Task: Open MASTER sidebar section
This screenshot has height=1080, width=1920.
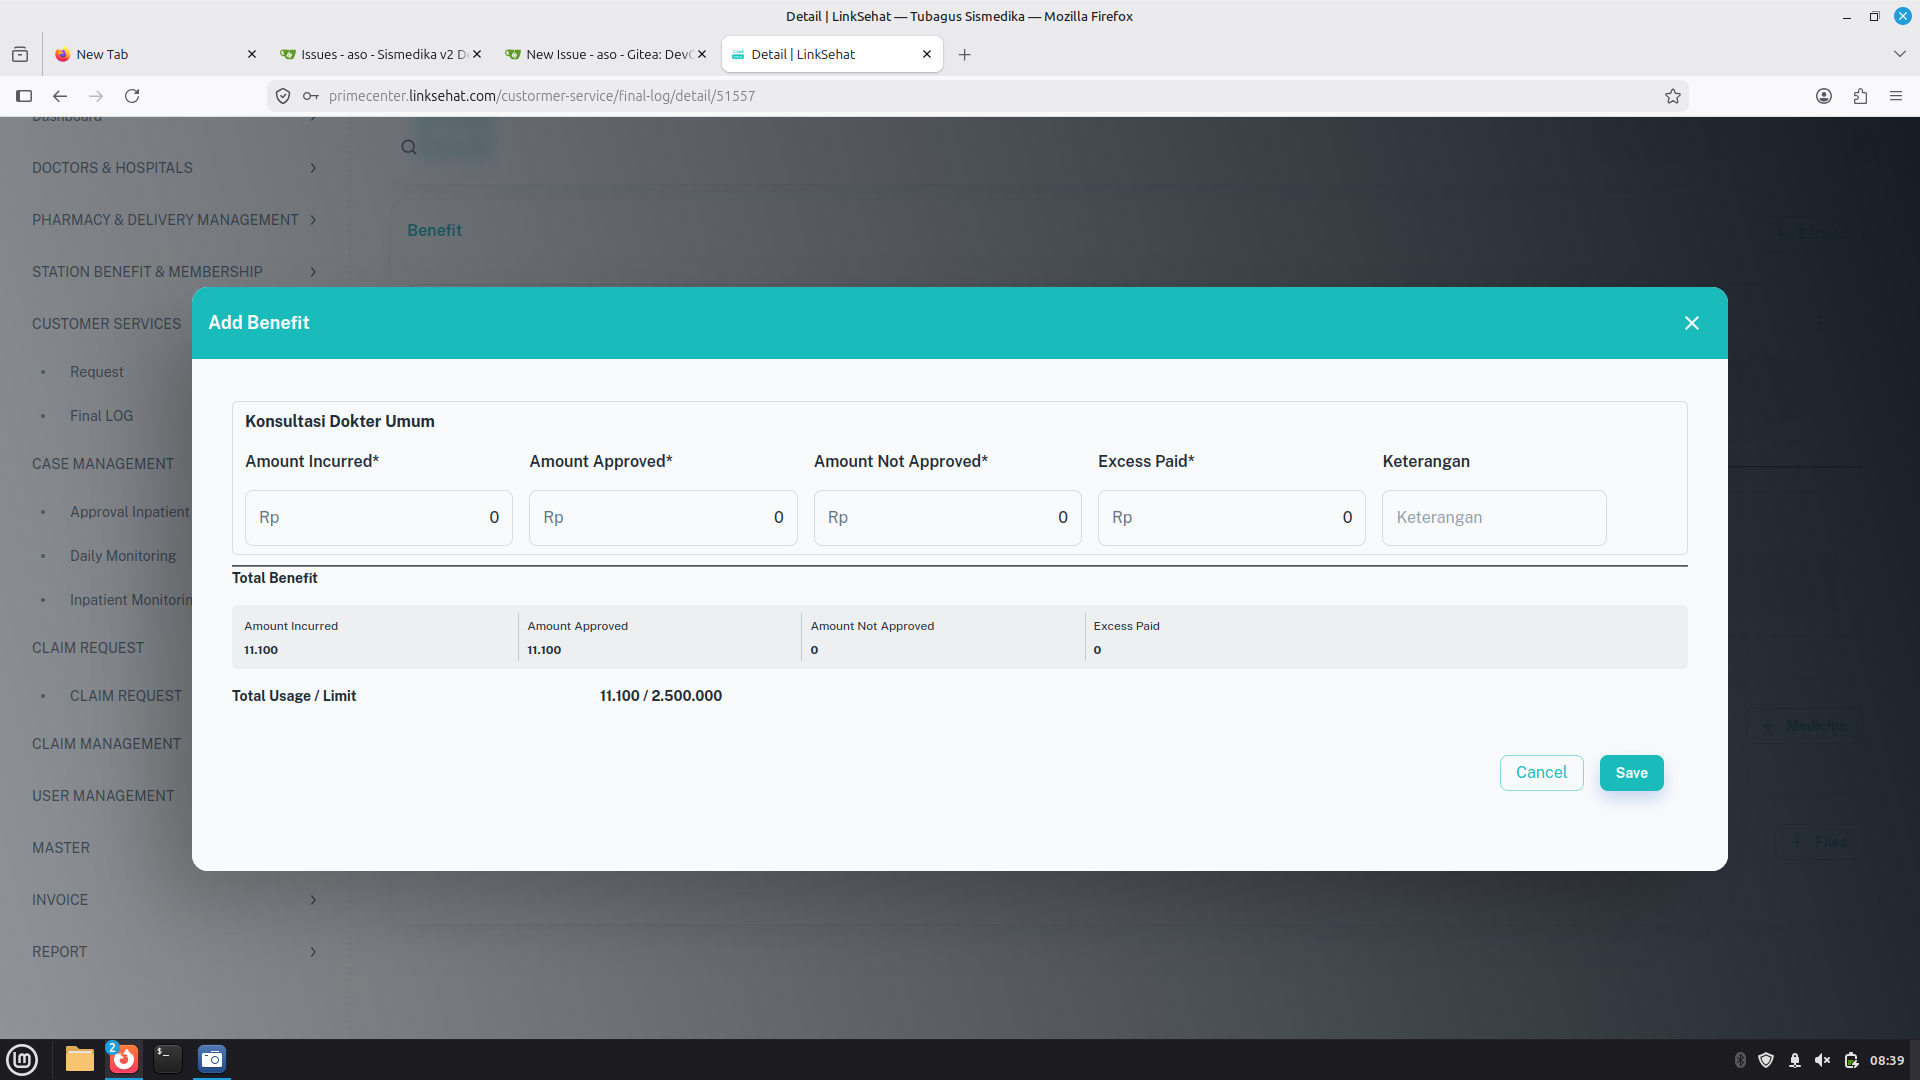Action: [x=60, y=848]
